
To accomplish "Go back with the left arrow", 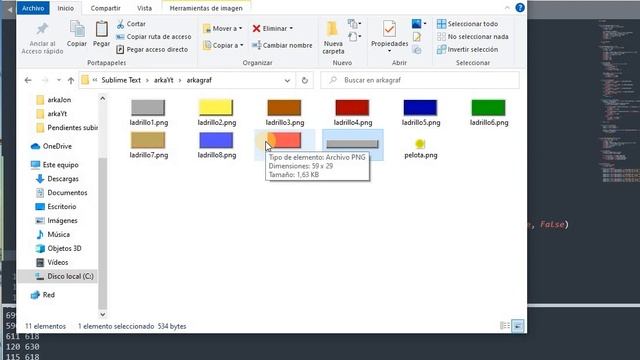I will point(28,80).
